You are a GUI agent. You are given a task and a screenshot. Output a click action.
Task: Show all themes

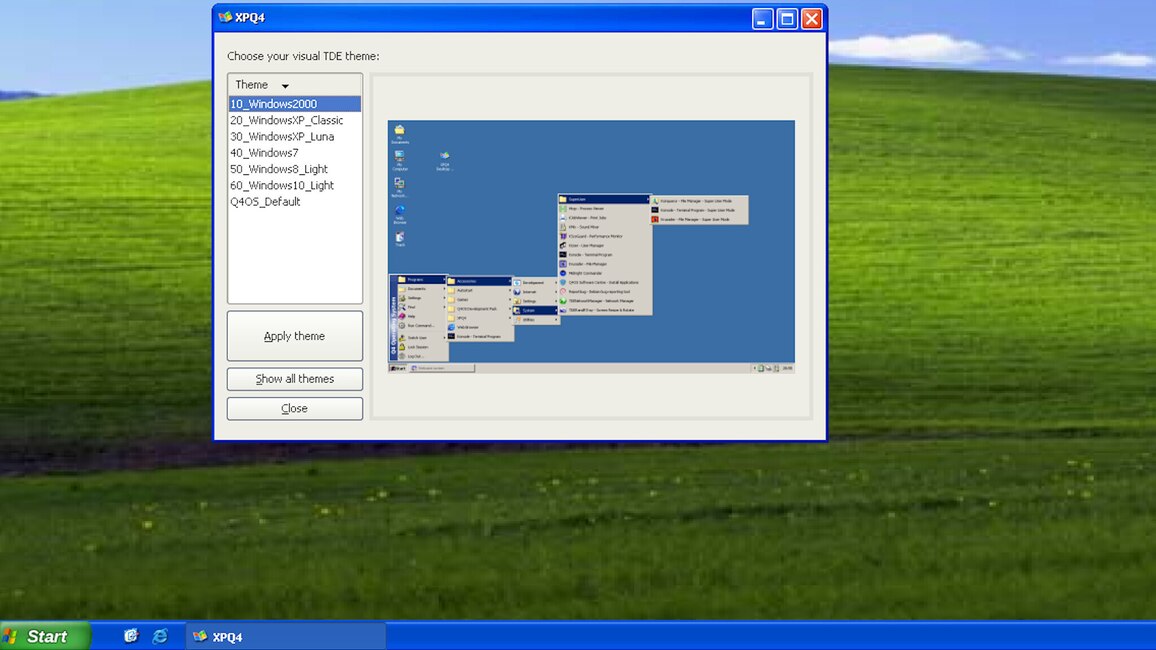pos(294,379)
